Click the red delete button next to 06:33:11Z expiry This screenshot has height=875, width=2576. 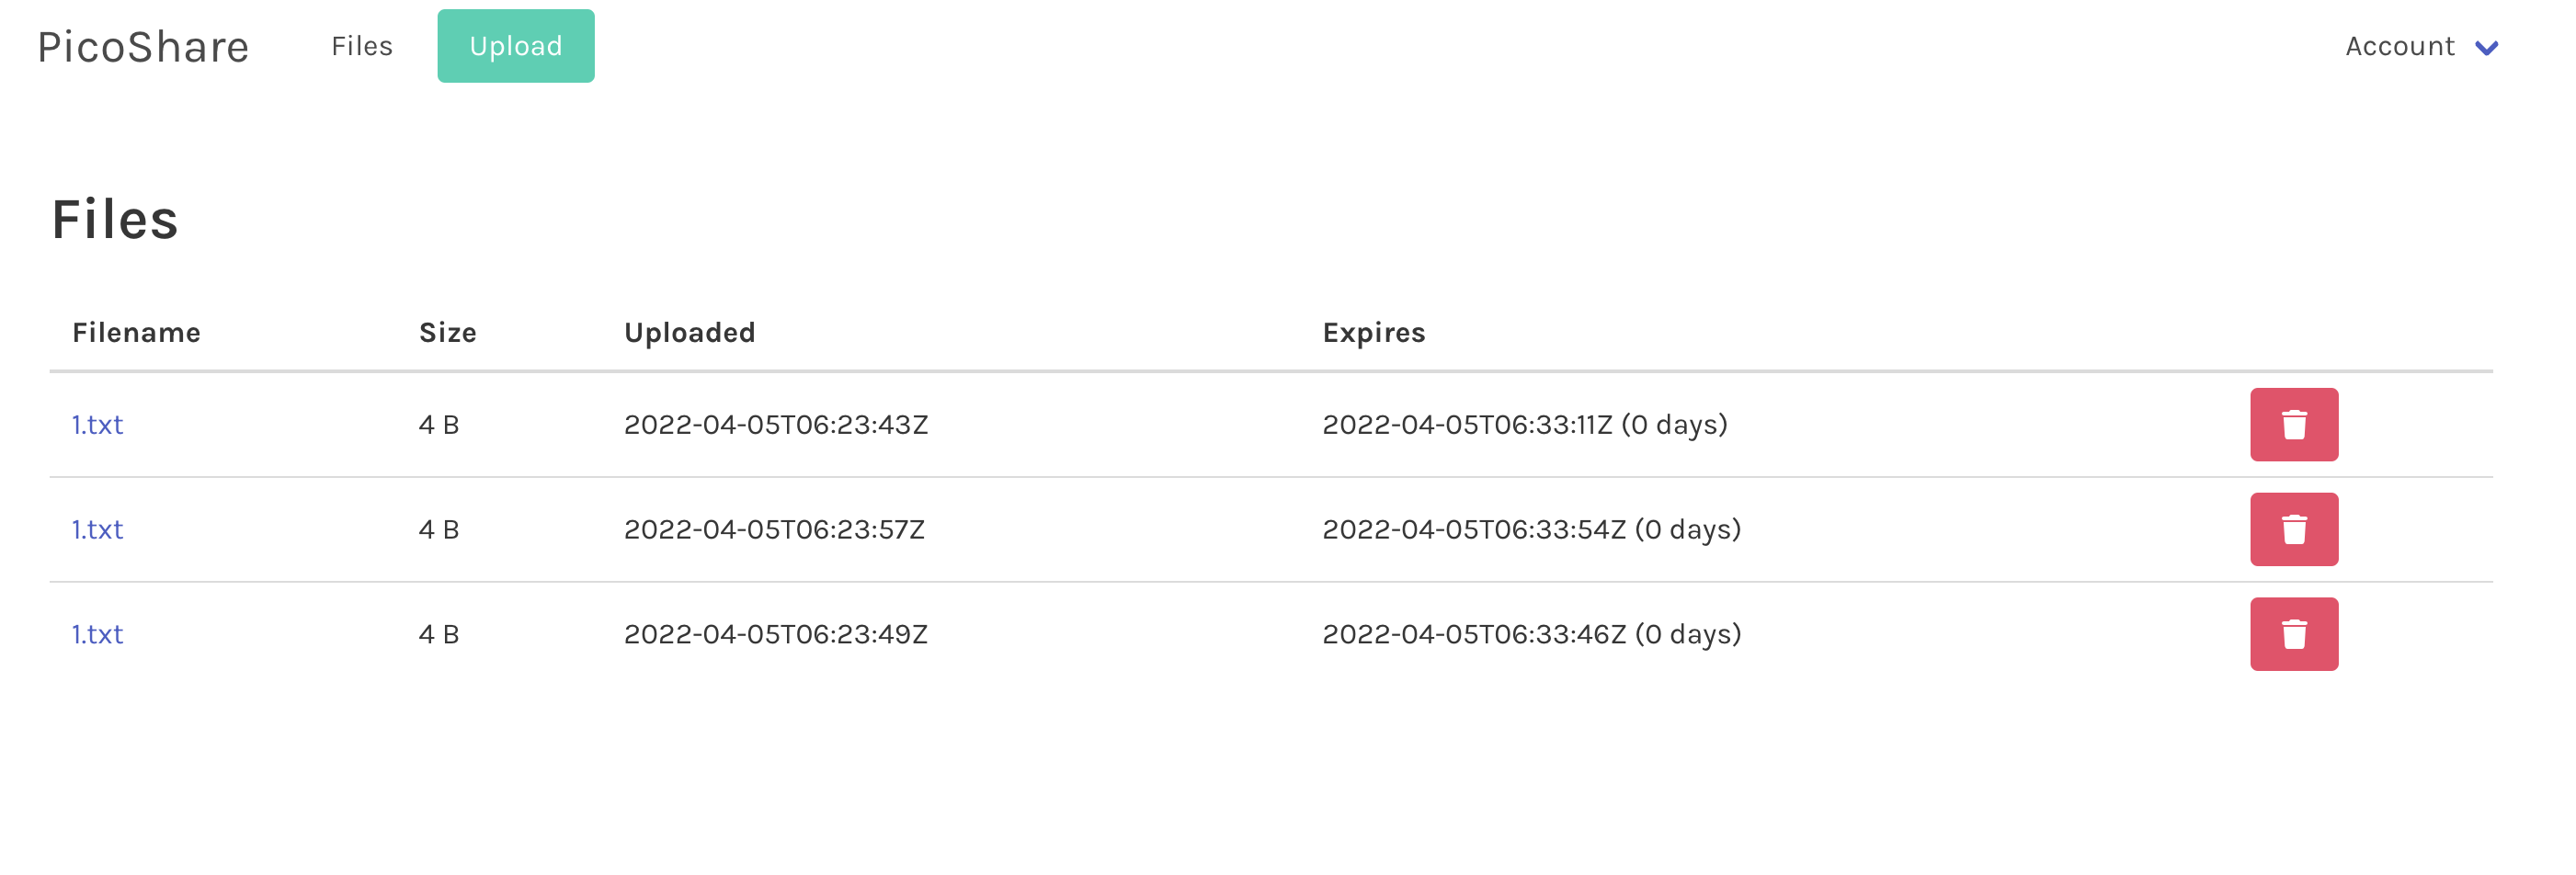[x=2294, y=424]
